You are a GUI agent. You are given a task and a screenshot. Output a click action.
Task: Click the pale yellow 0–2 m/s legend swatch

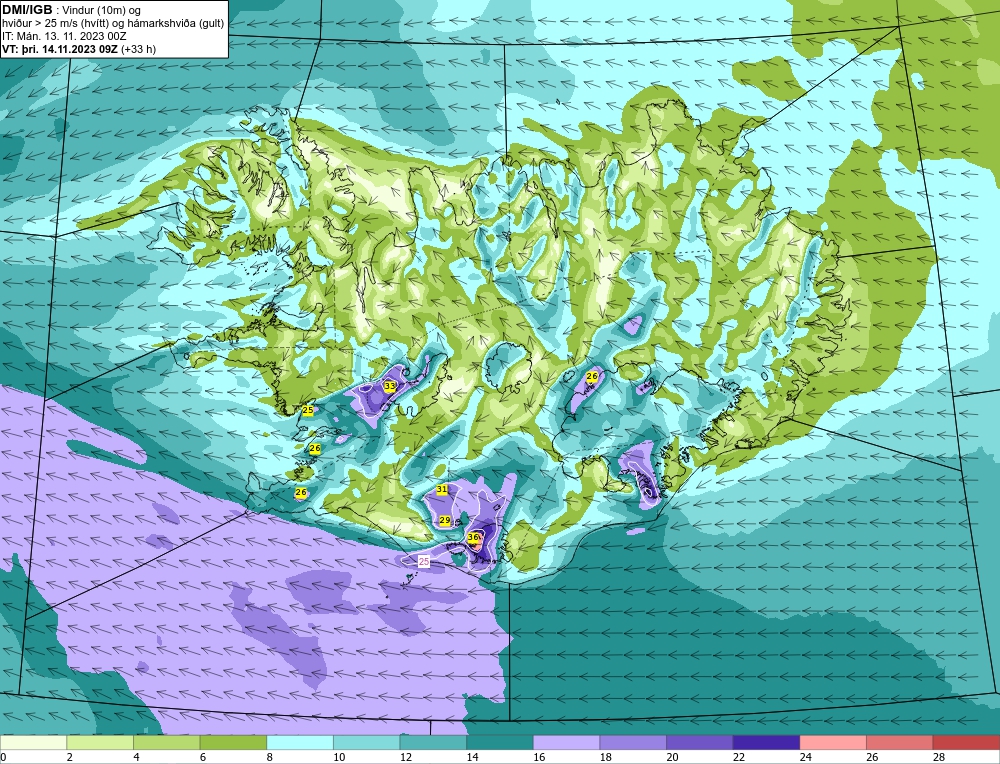pos(33,743)
